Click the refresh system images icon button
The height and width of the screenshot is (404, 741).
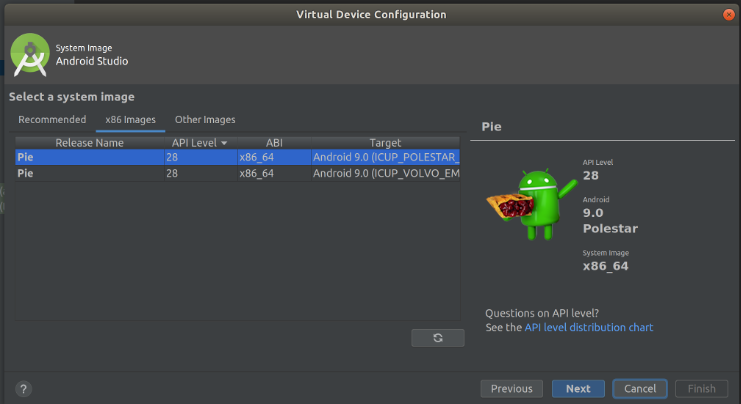(438, 338)
